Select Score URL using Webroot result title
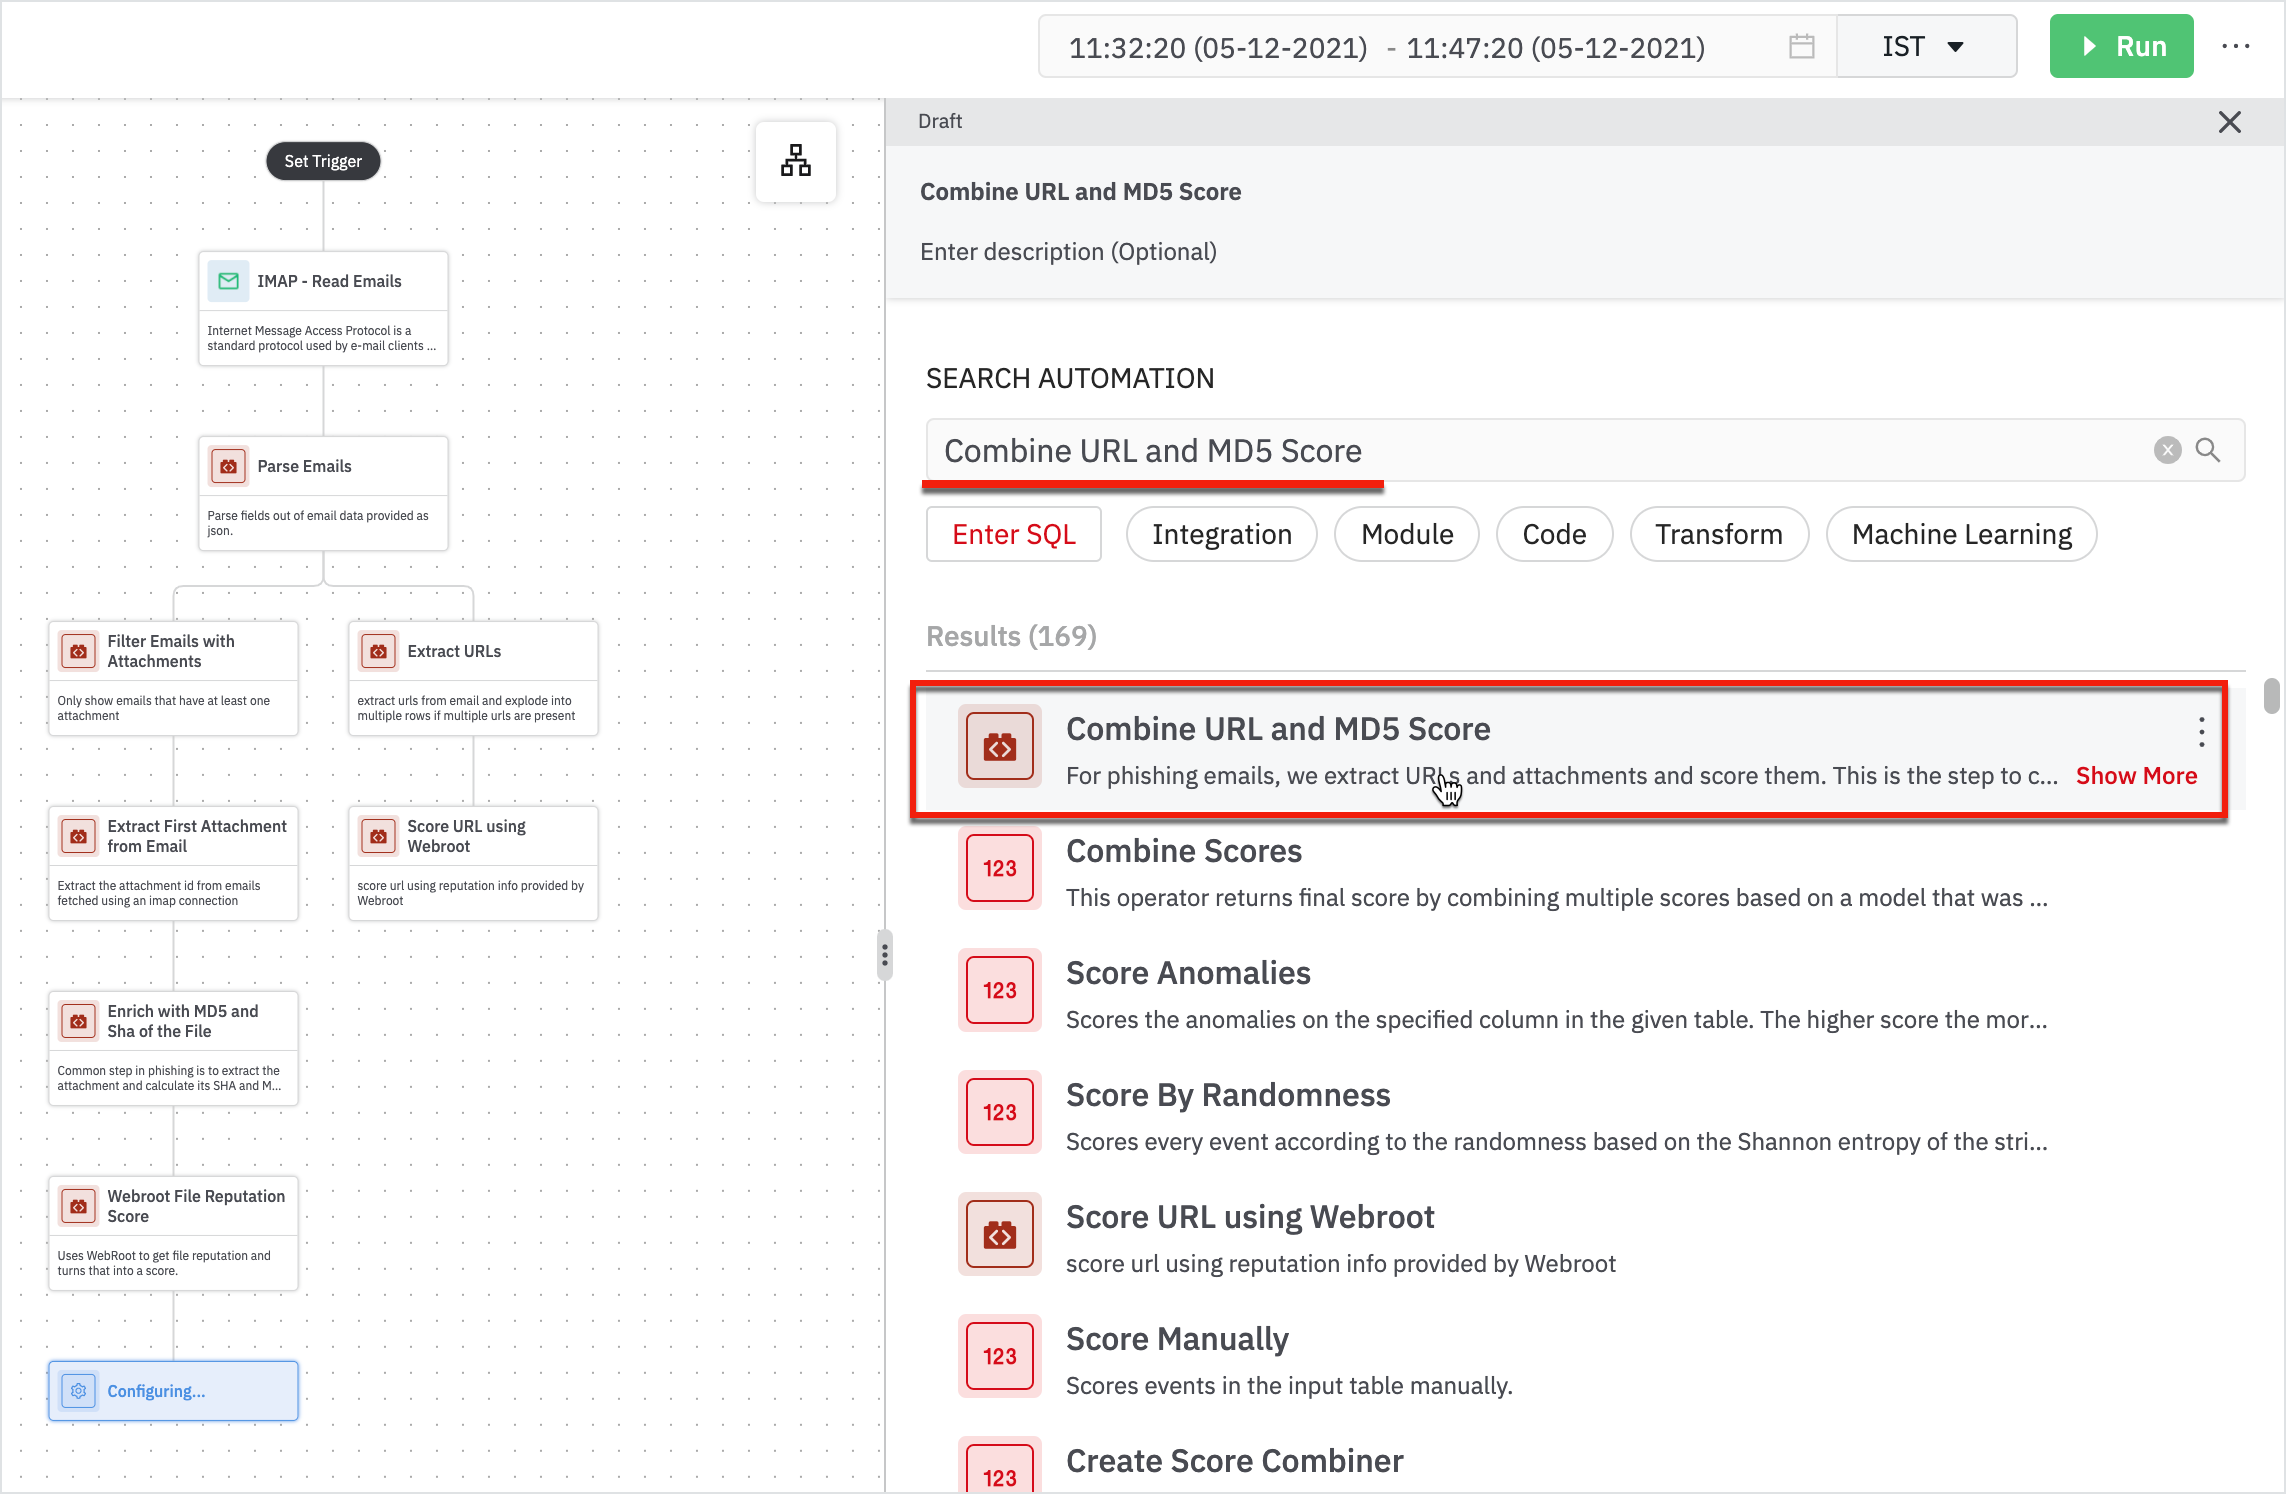Viewport: 2286px width, 1494px height. [1250, 1217]
